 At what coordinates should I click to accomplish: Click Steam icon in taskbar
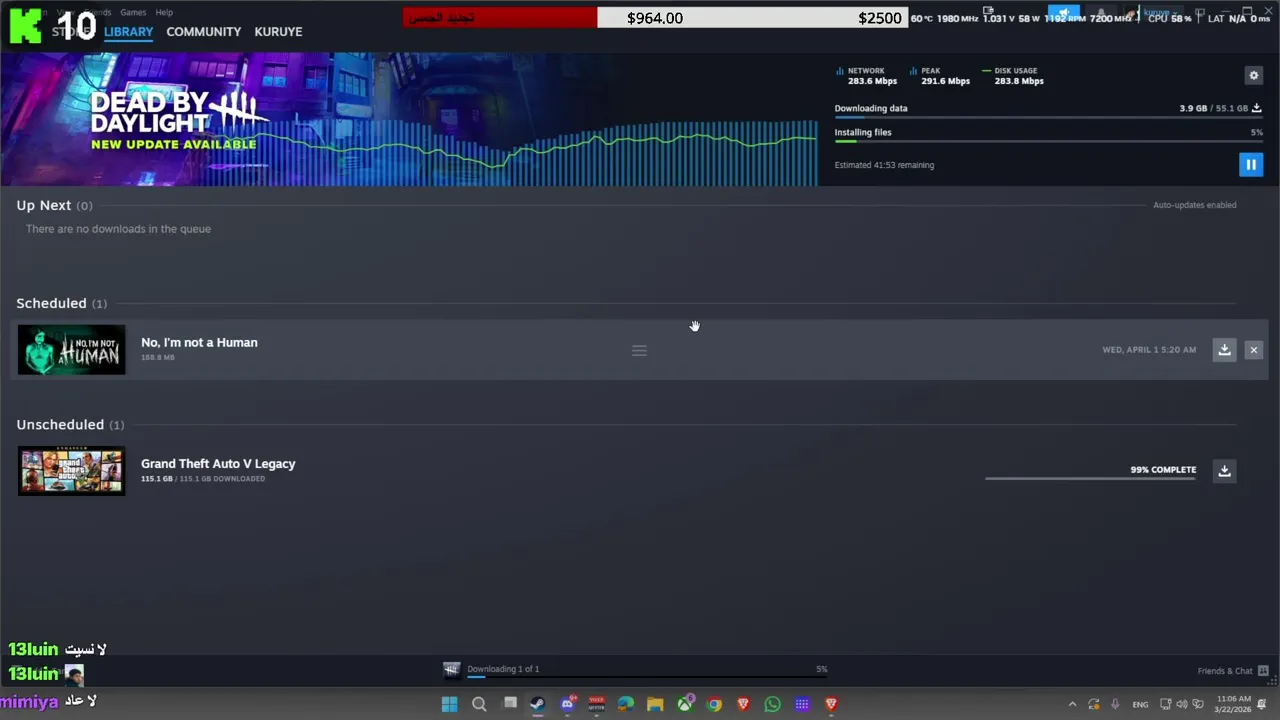537,704
